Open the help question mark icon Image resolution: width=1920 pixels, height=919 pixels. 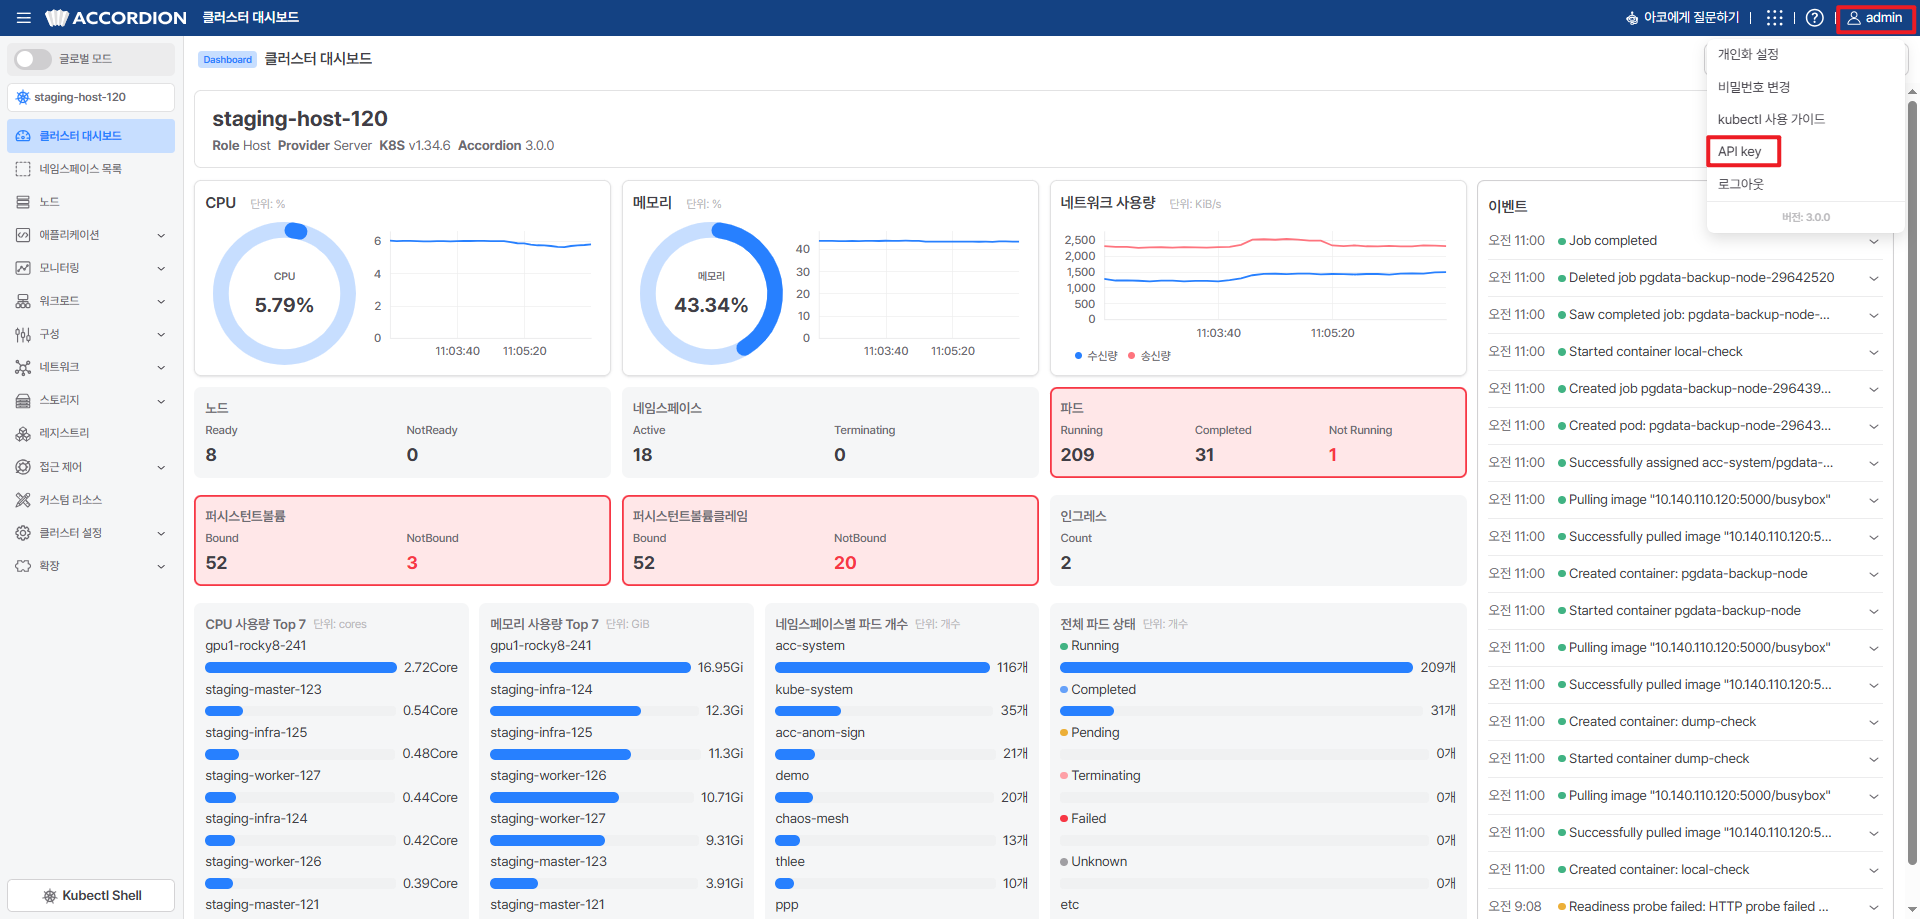point(1814,18)
